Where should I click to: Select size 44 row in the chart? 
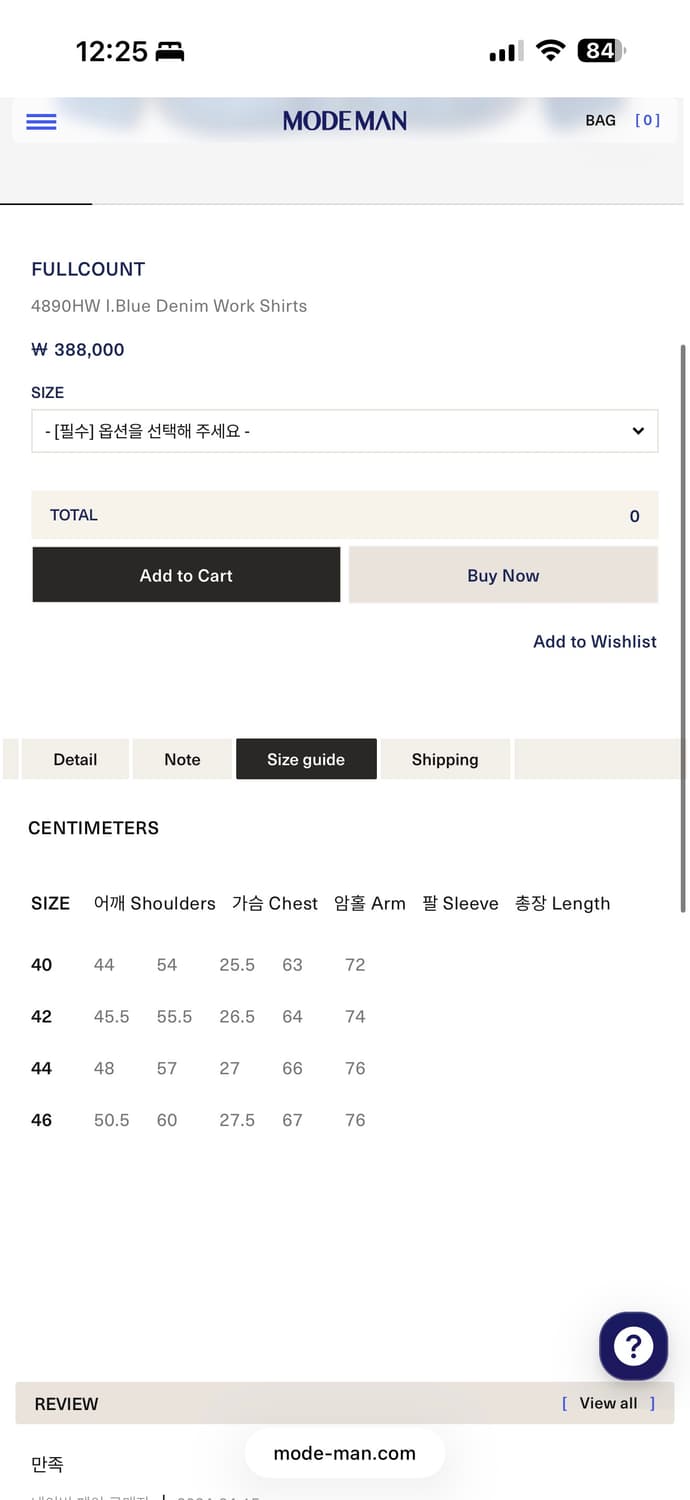pyautogui.click(x=41, y=1068)
